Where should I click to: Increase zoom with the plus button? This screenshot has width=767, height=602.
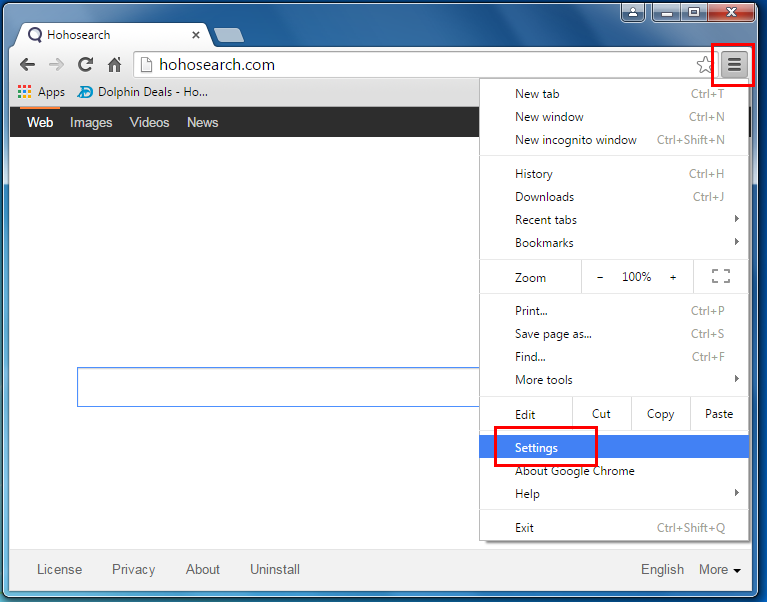coord(673,277)
